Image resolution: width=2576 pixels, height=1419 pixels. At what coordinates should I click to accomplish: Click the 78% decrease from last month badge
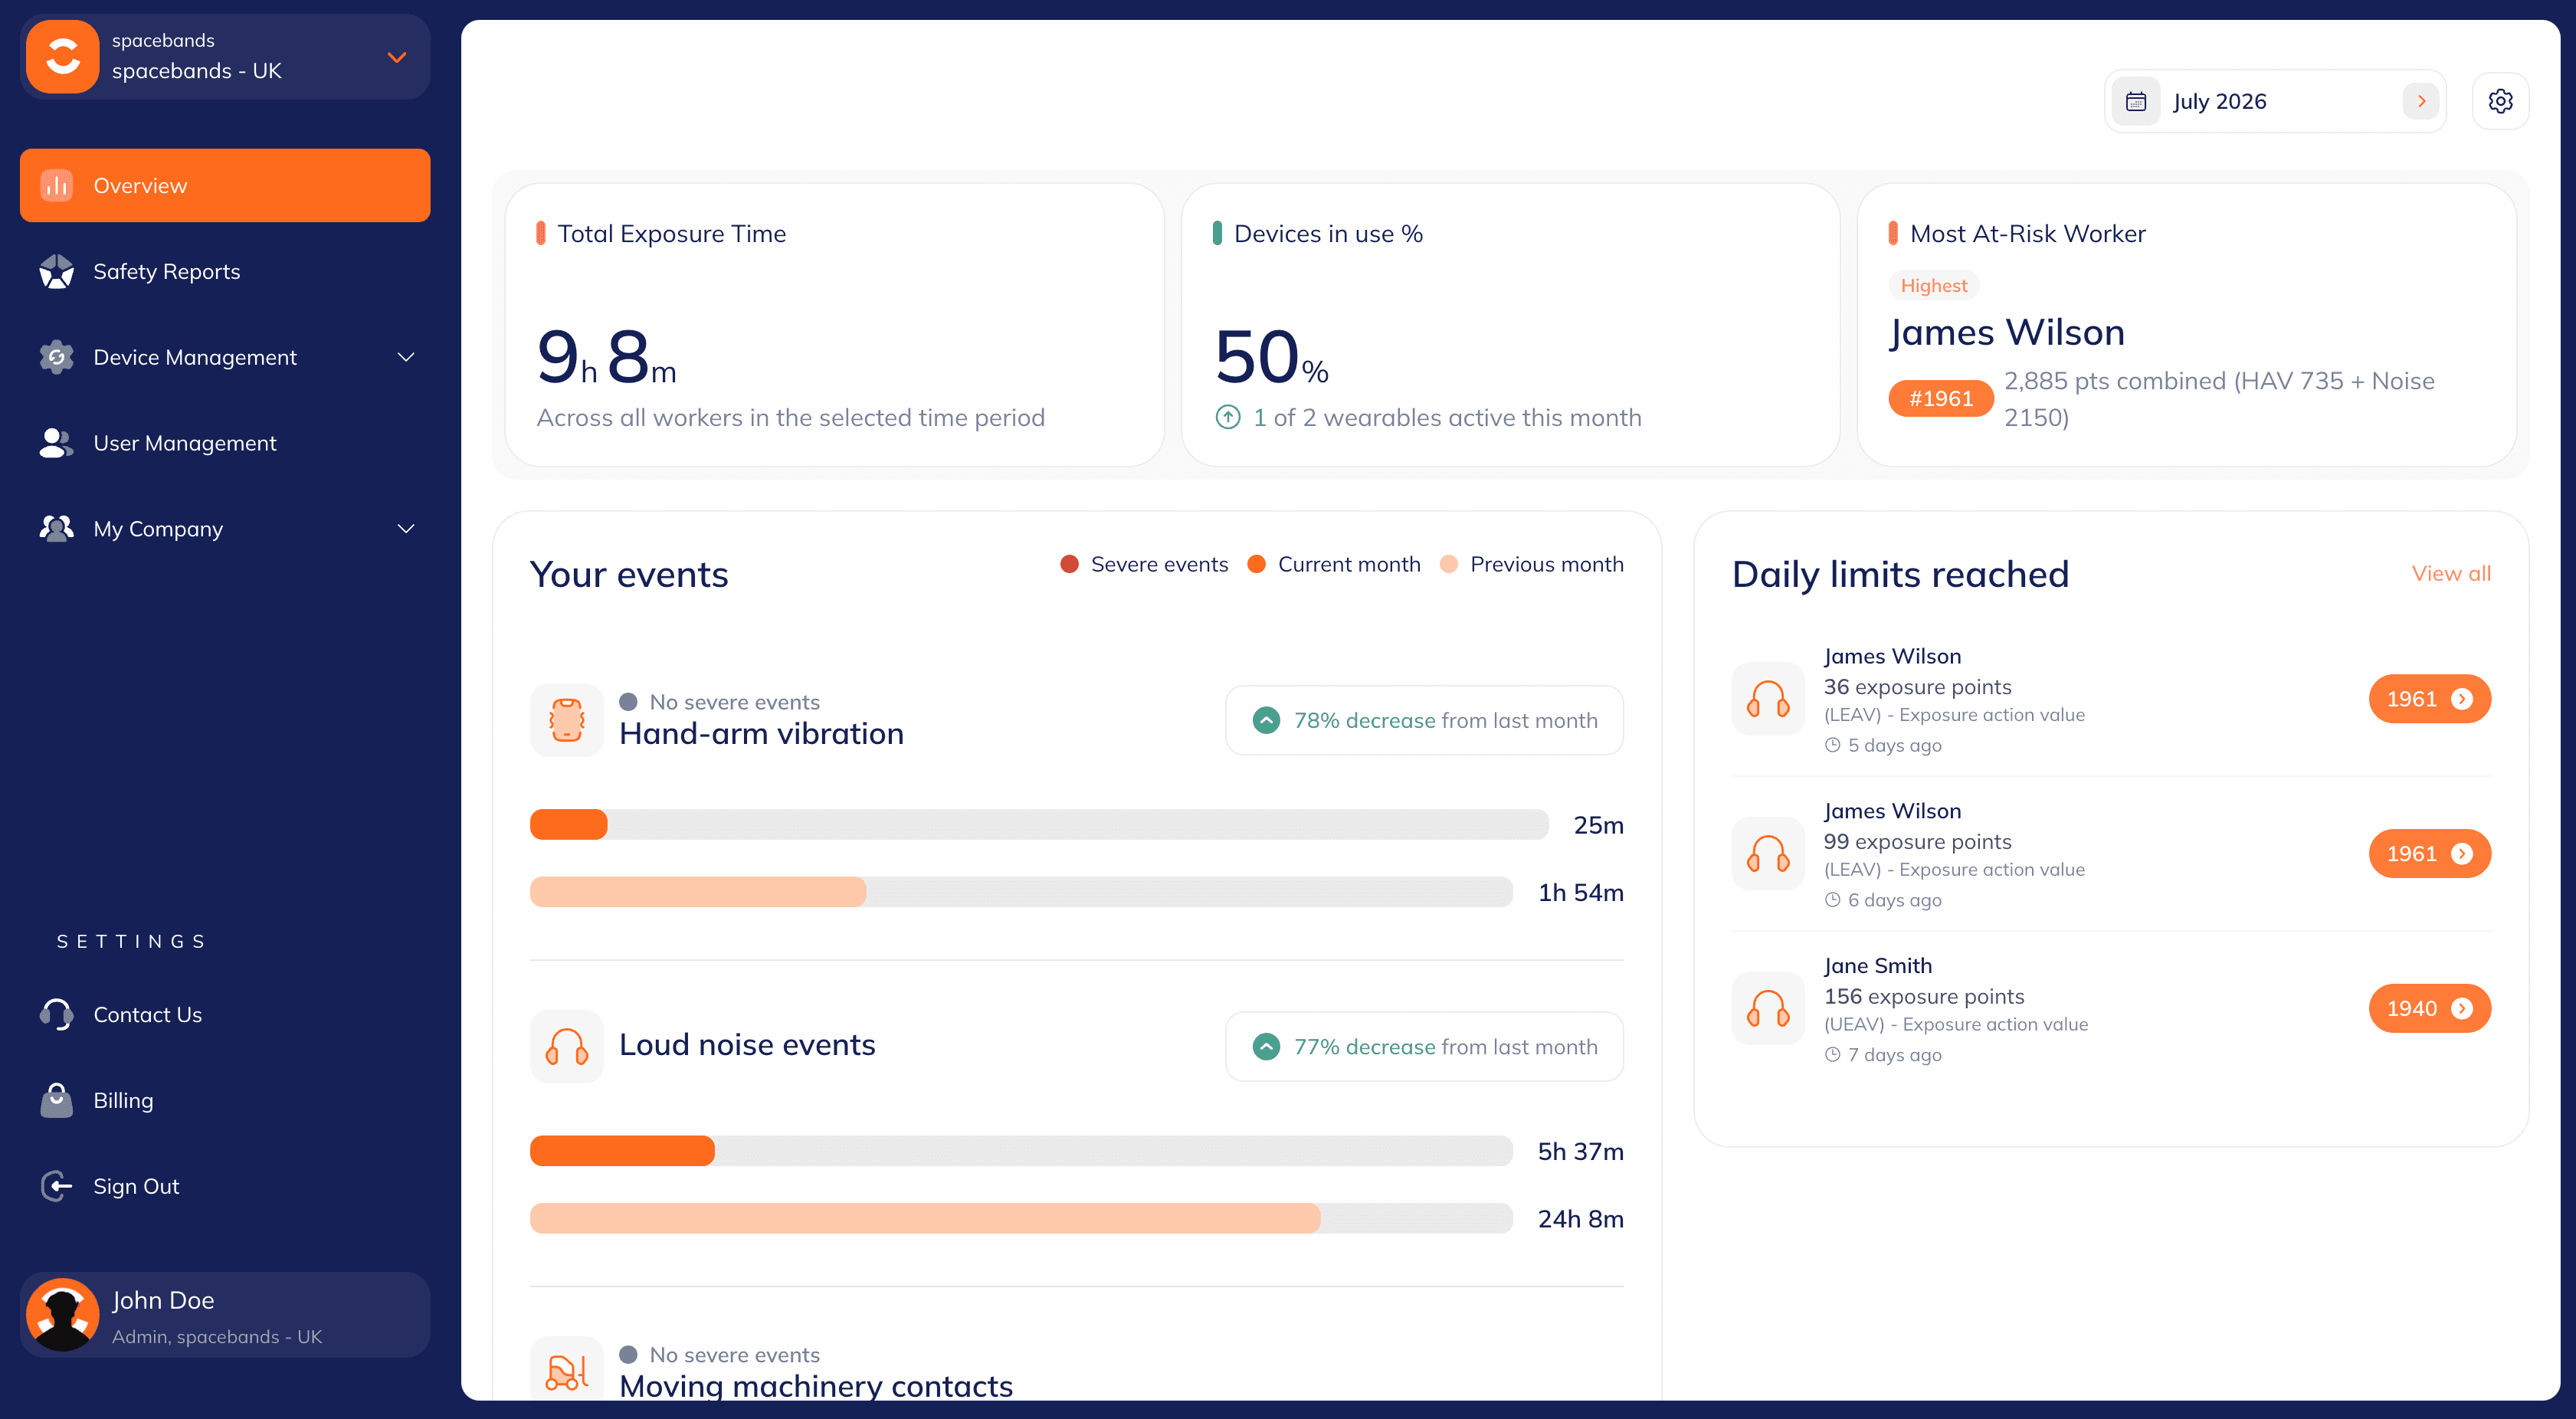tap(1424, 720)
